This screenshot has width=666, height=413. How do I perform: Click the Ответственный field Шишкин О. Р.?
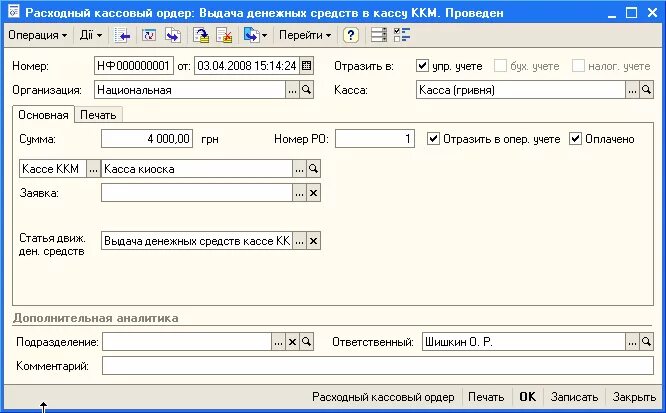pos(524,342)
